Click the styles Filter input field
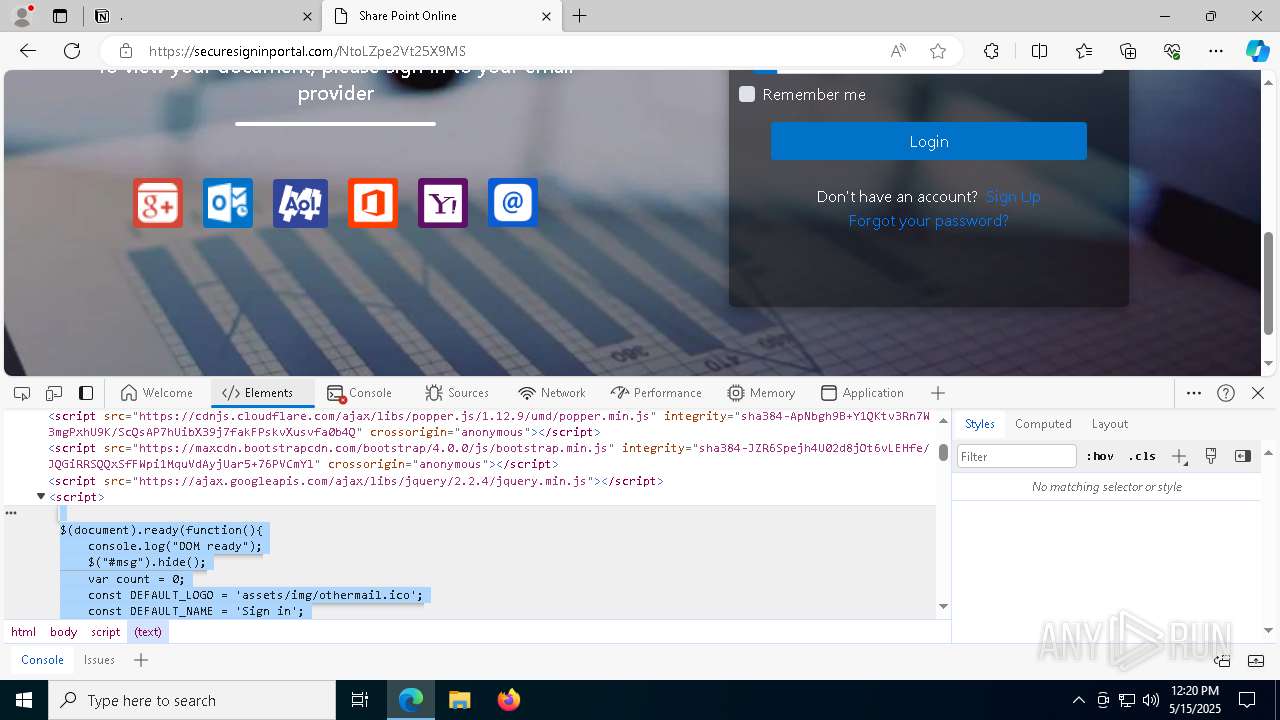 click(1017, 456)
